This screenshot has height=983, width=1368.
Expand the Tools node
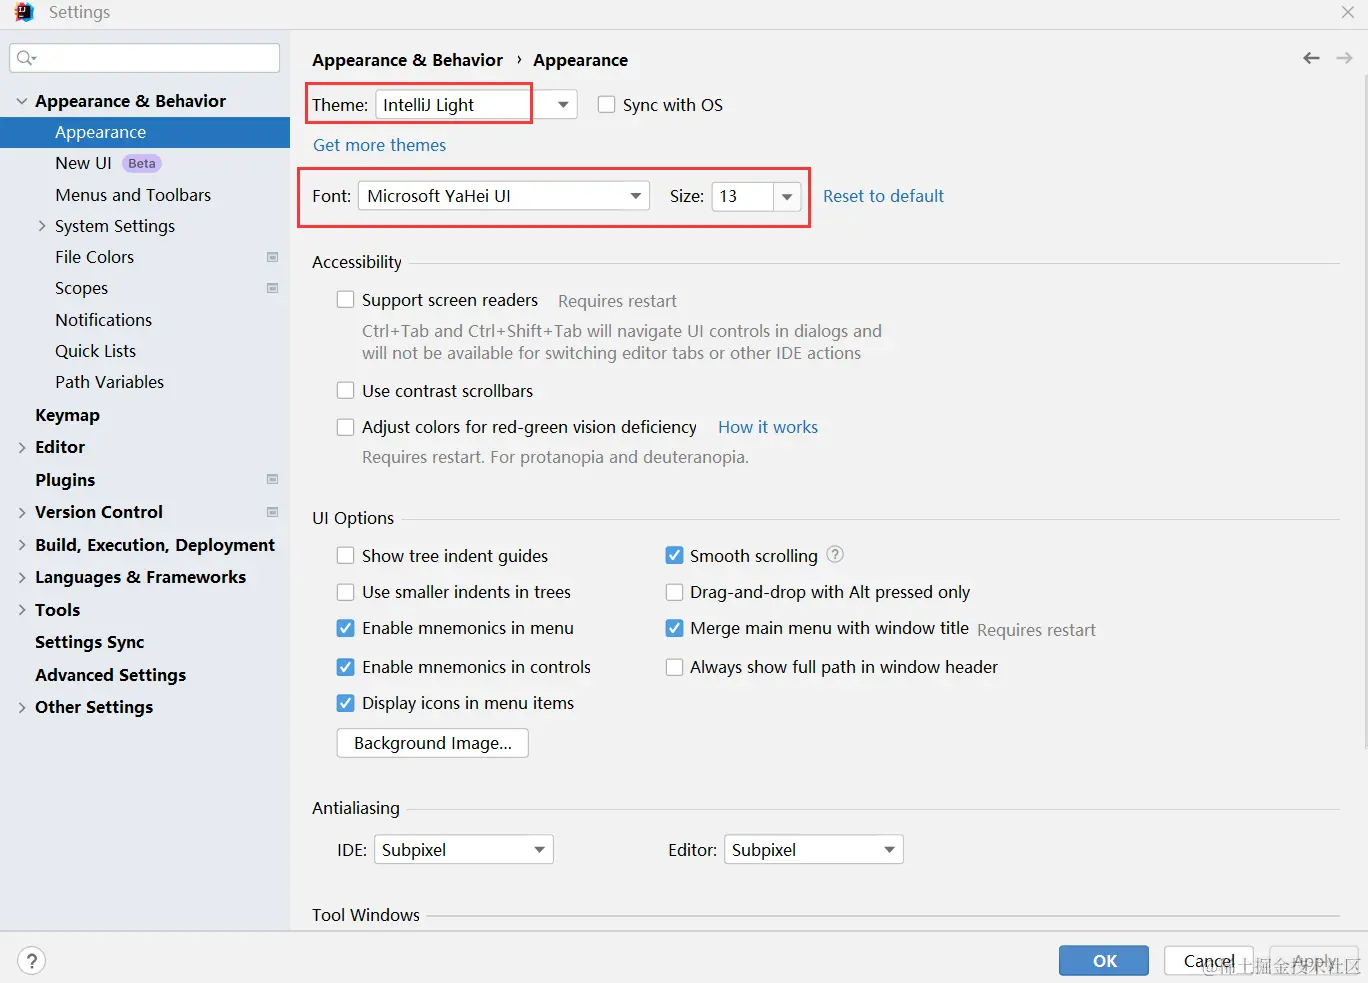pyautogui.click(x=21, y=610)
